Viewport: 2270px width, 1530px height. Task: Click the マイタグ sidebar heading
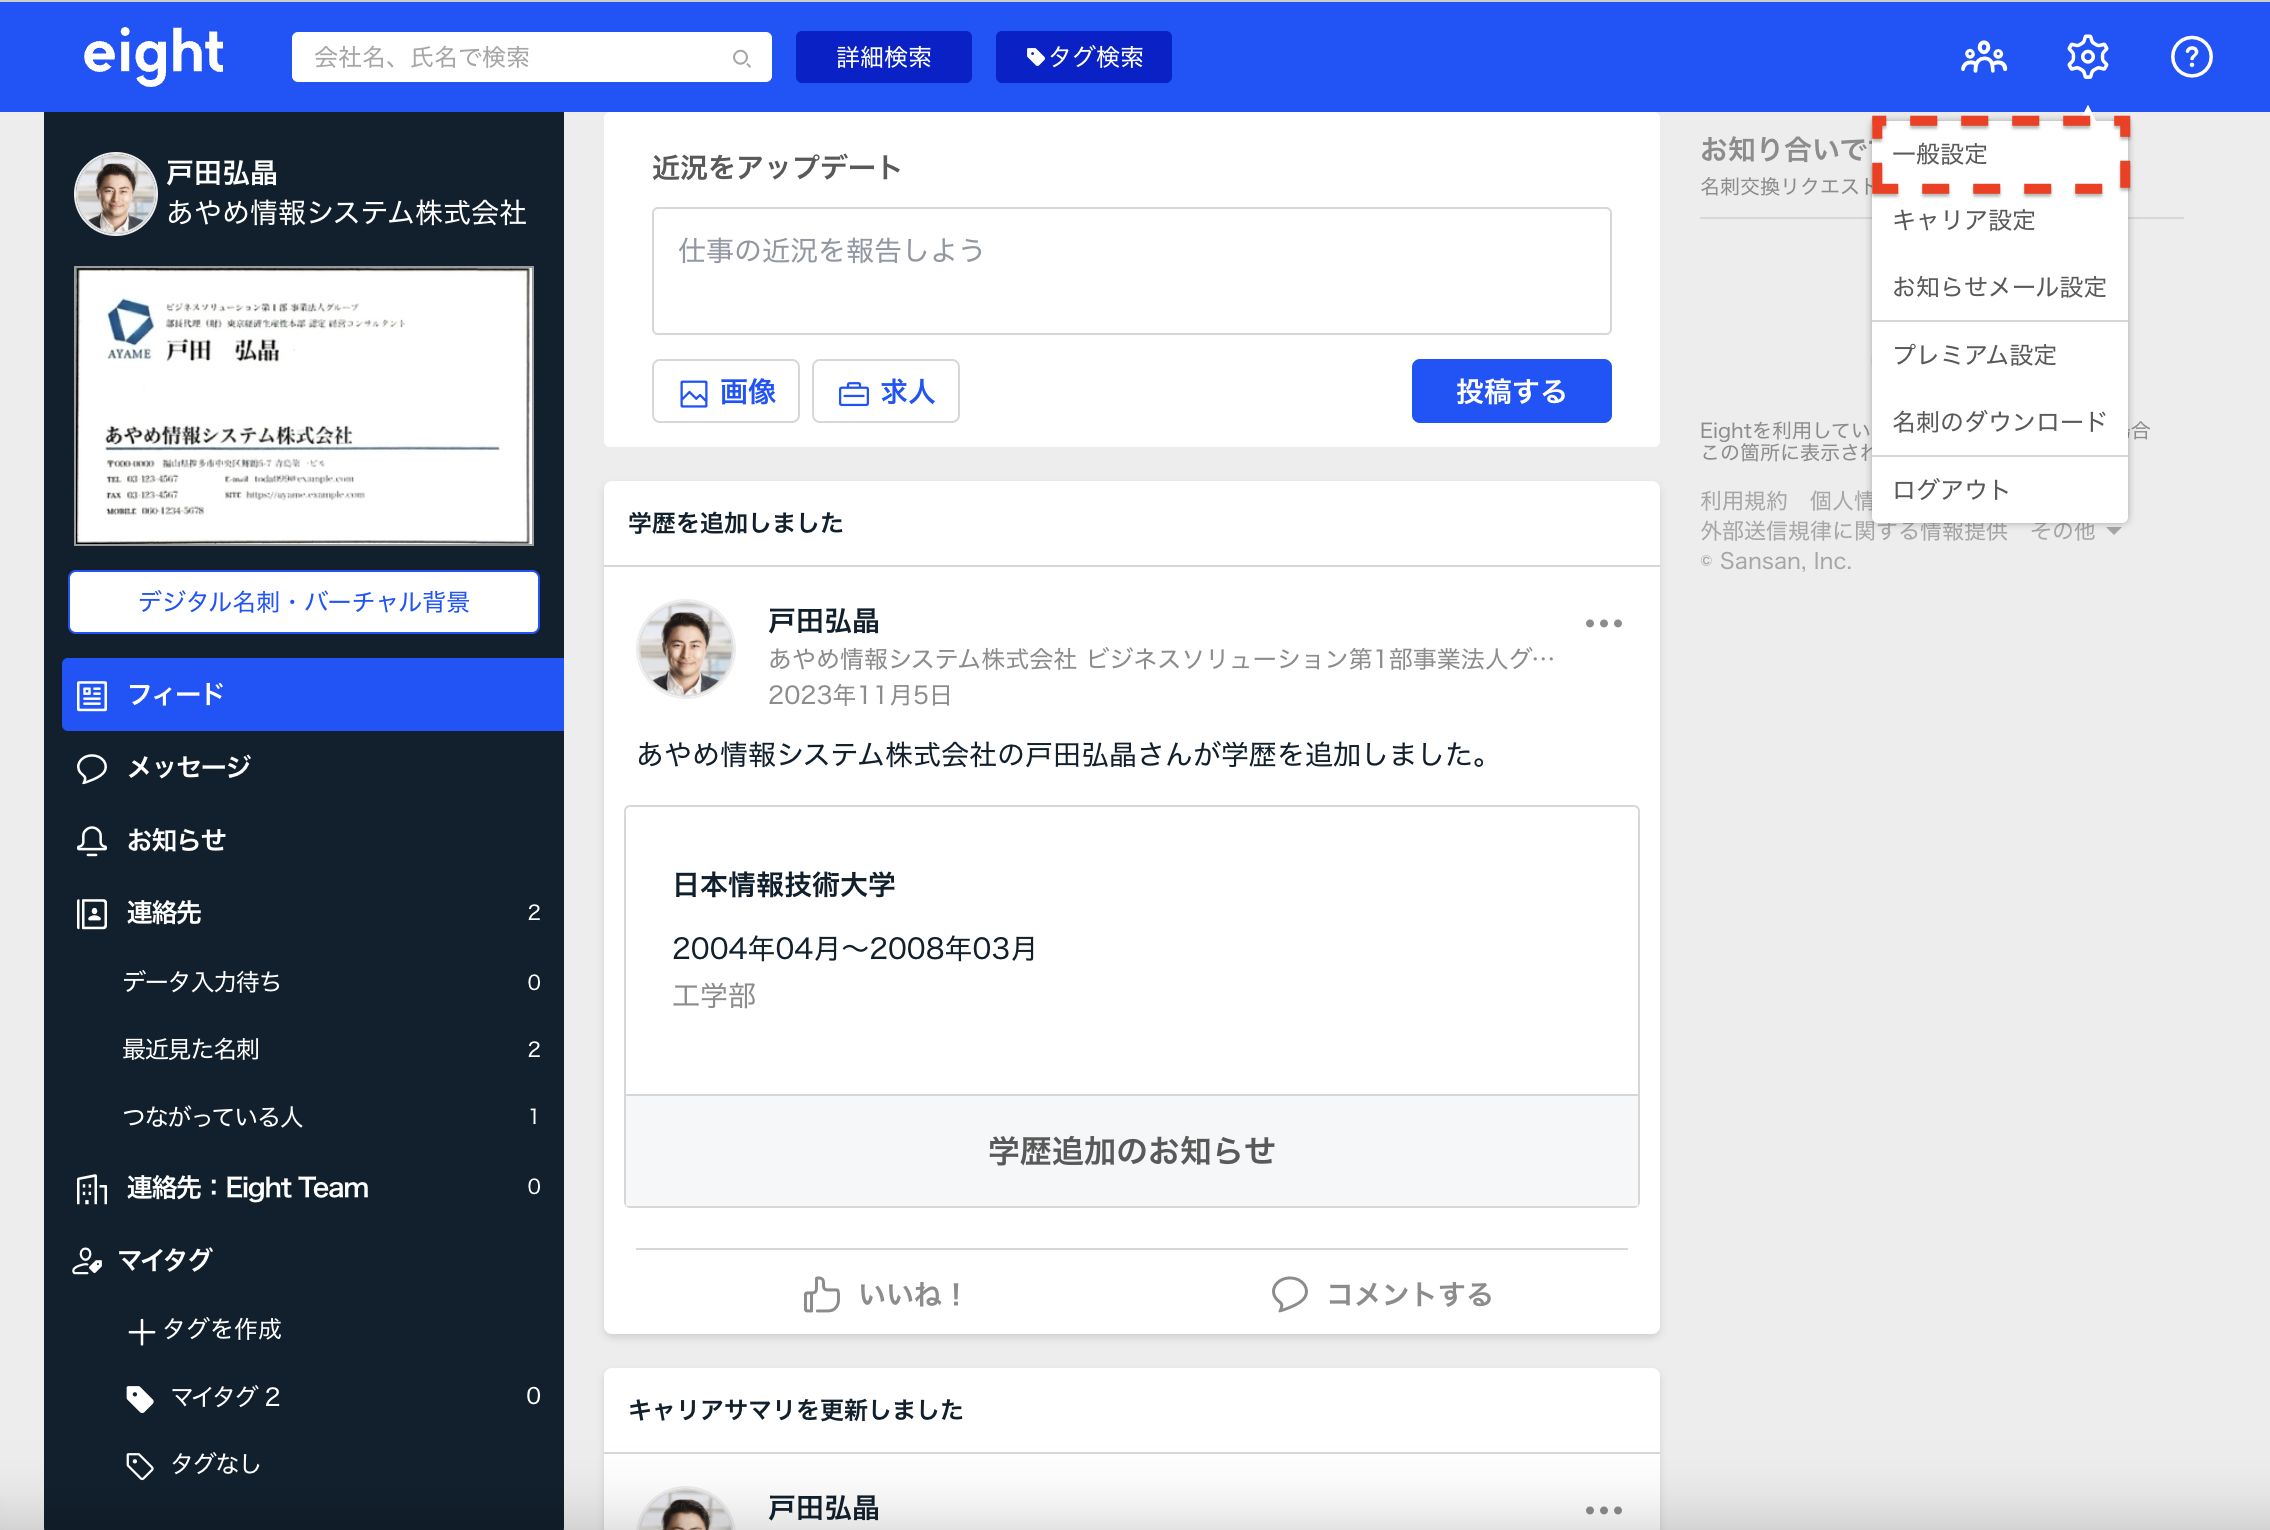[165, 1260]
